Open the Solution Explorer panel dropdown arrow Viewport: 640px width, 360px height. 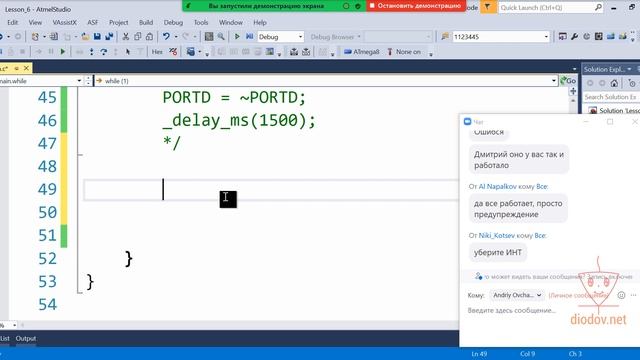tap(629, 69)
